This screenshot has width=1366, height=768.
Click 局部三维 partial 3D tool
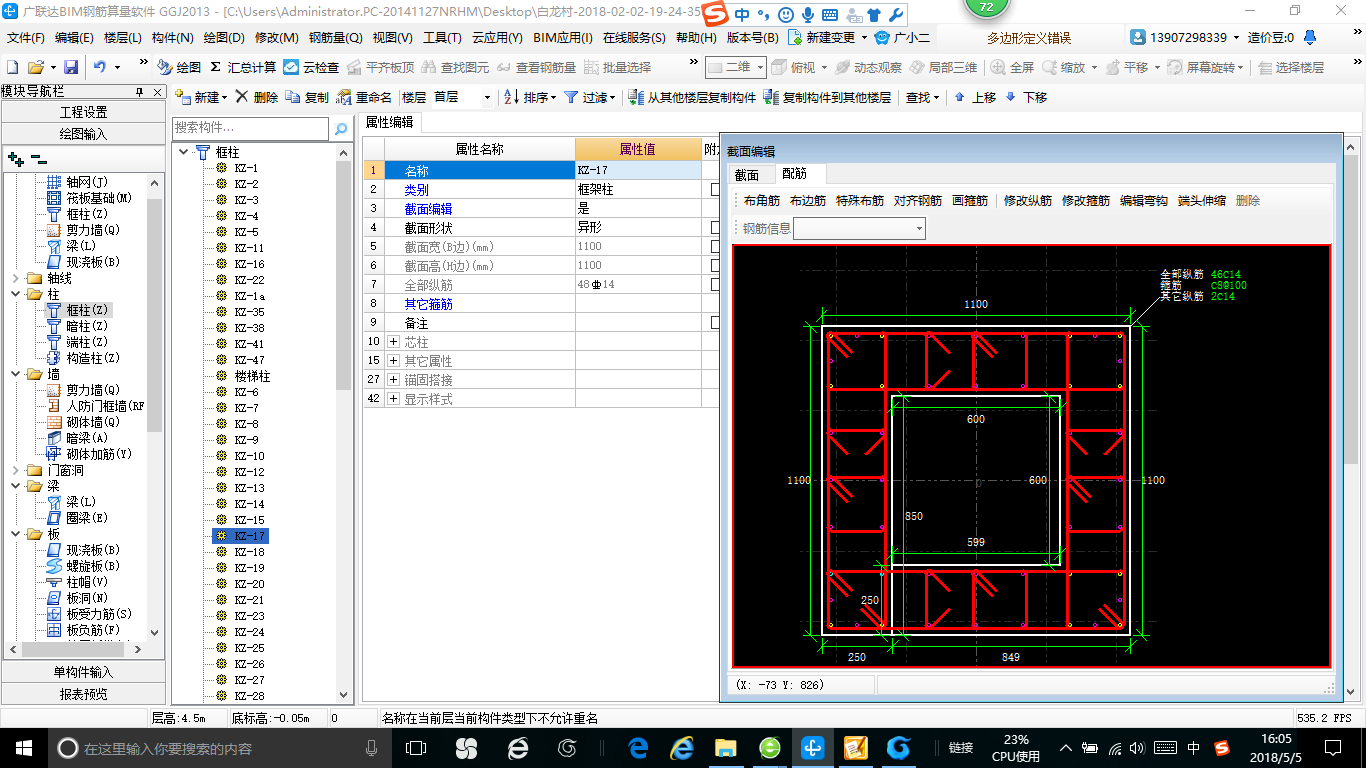coord(943,67)
